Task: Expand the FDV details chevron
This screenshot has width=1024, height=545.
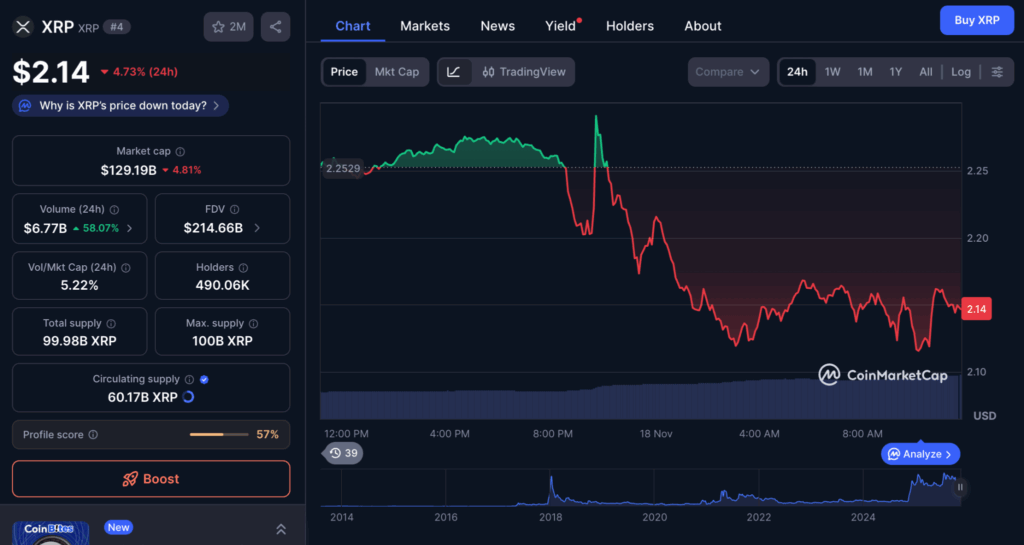Action: (257, 228)
